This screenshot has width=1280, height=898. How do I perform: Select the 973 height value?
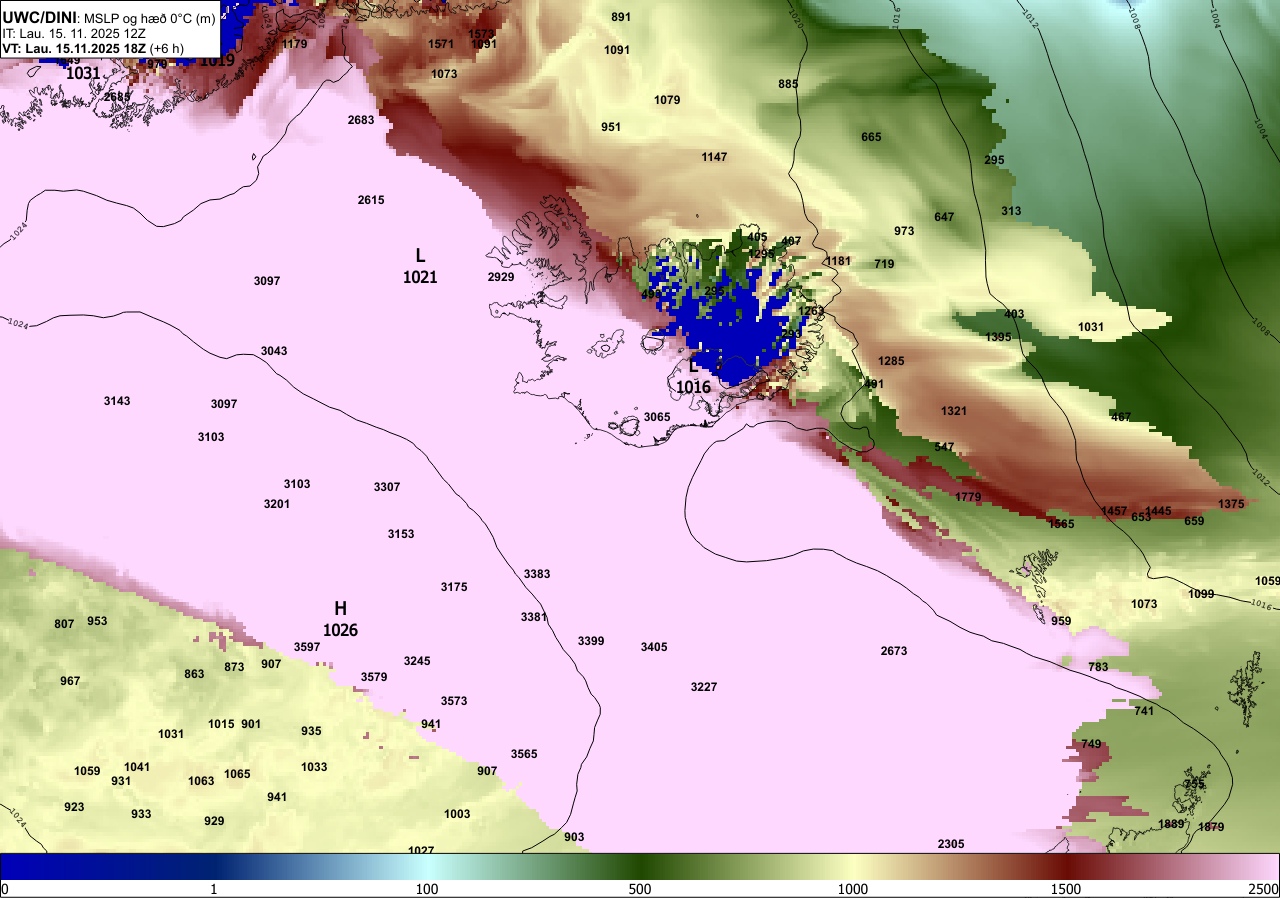point(904,231)
